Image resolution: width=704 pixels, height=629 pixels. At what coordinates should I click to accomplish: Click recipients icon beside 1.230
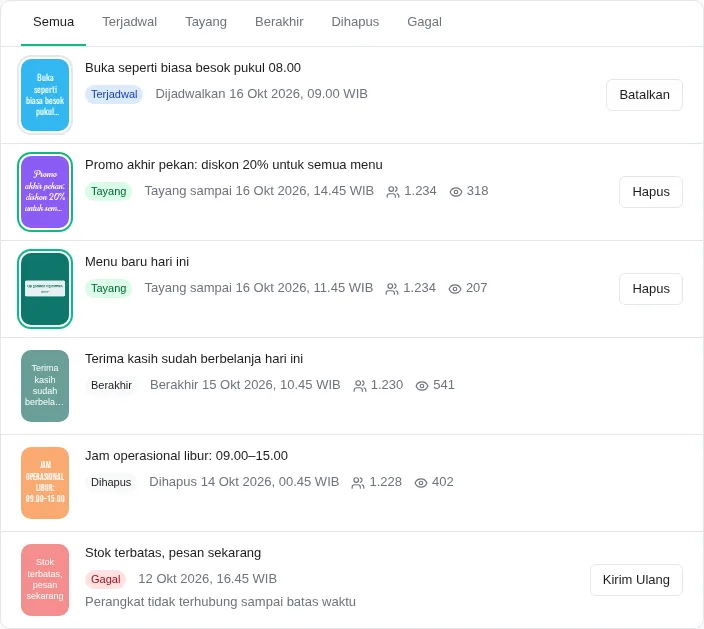[360, 386]
